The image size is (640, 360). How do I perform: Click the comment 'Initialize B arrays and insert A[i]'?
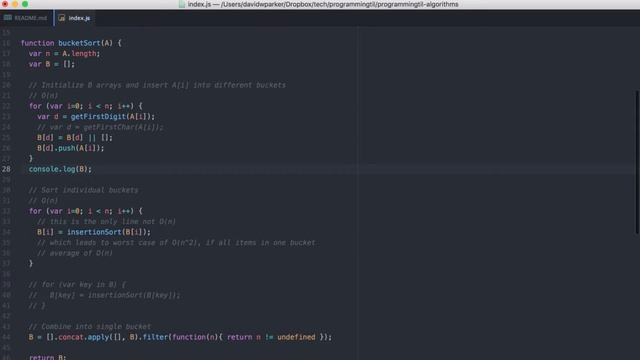(157, 85)
